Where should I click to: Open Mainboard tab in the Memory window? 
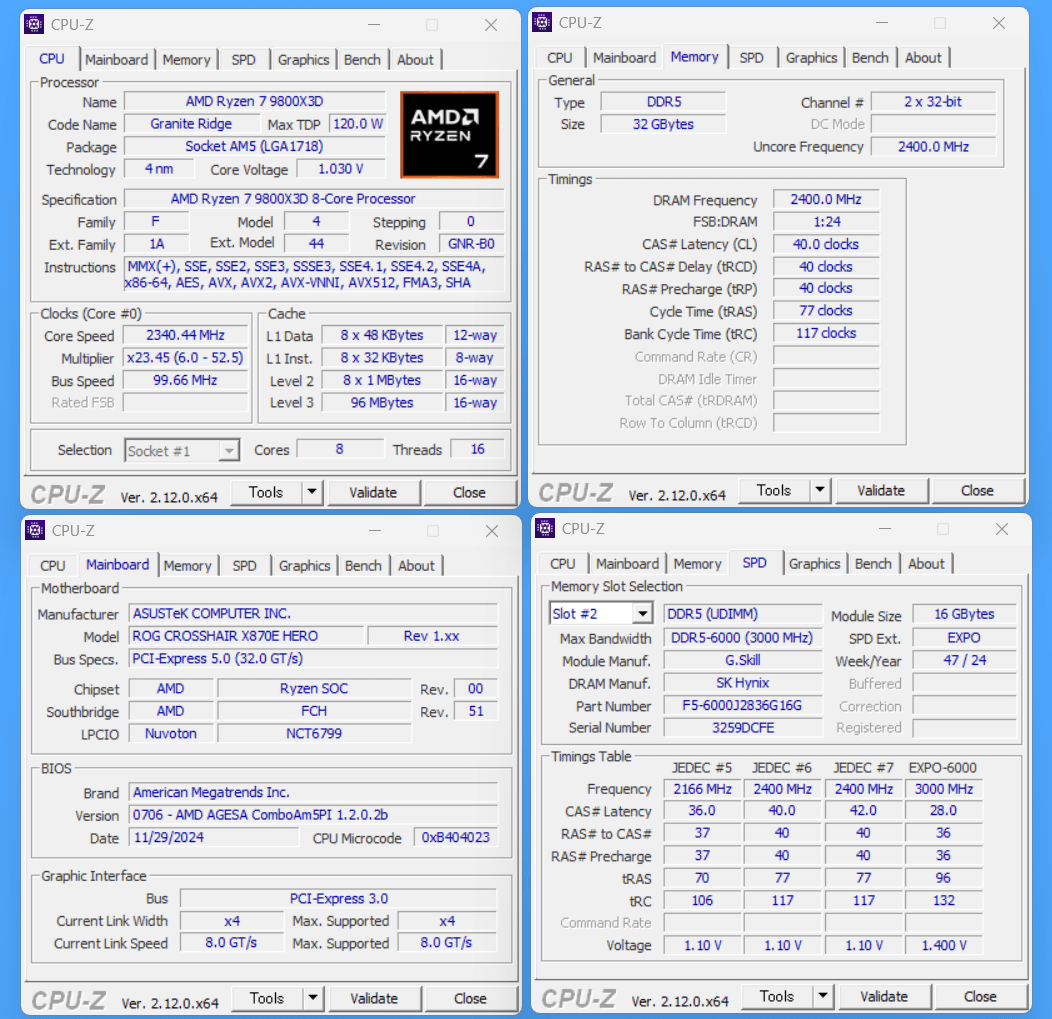tap(624, 57)
